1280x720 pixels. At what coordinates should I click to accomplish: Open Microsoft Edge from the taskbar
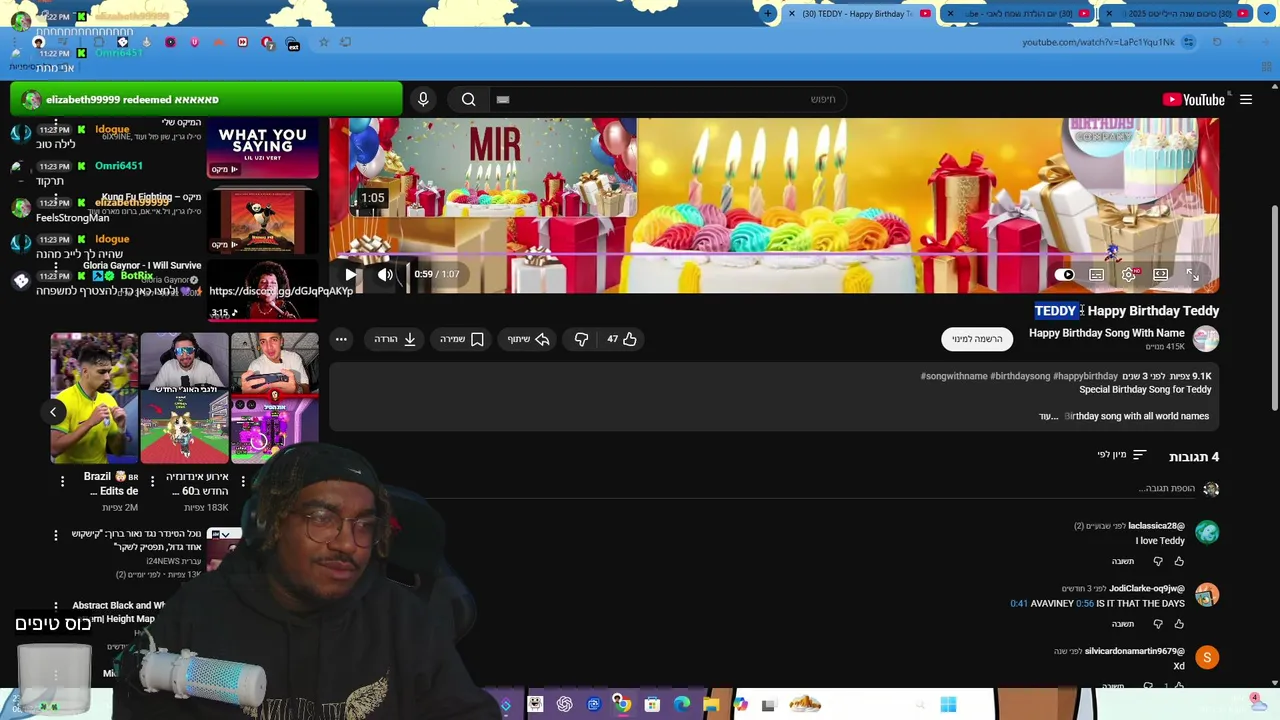[x=681, y=705]
